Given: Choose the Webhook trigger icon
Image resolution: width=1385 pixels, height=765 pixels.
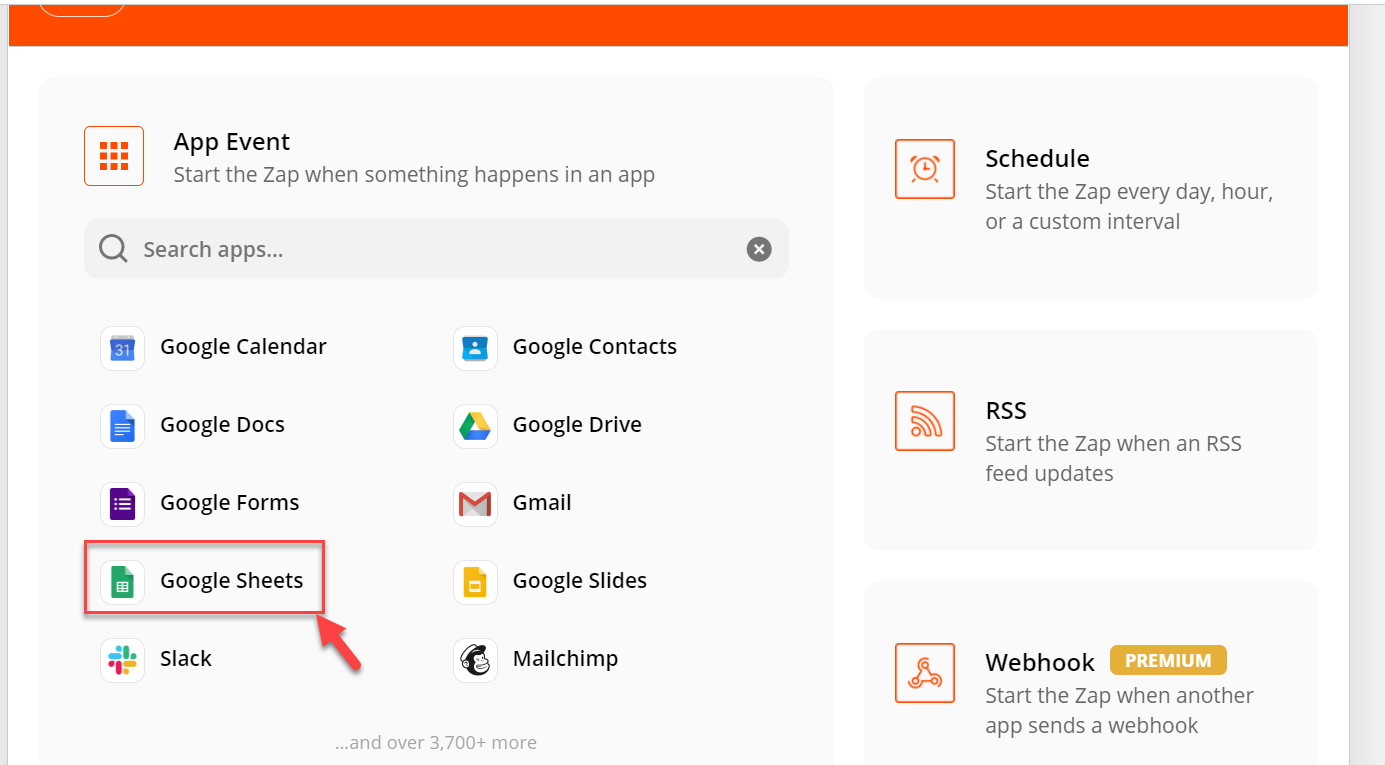Looking at the screenshot, I should pyautogui.click(x=925, y=673).
